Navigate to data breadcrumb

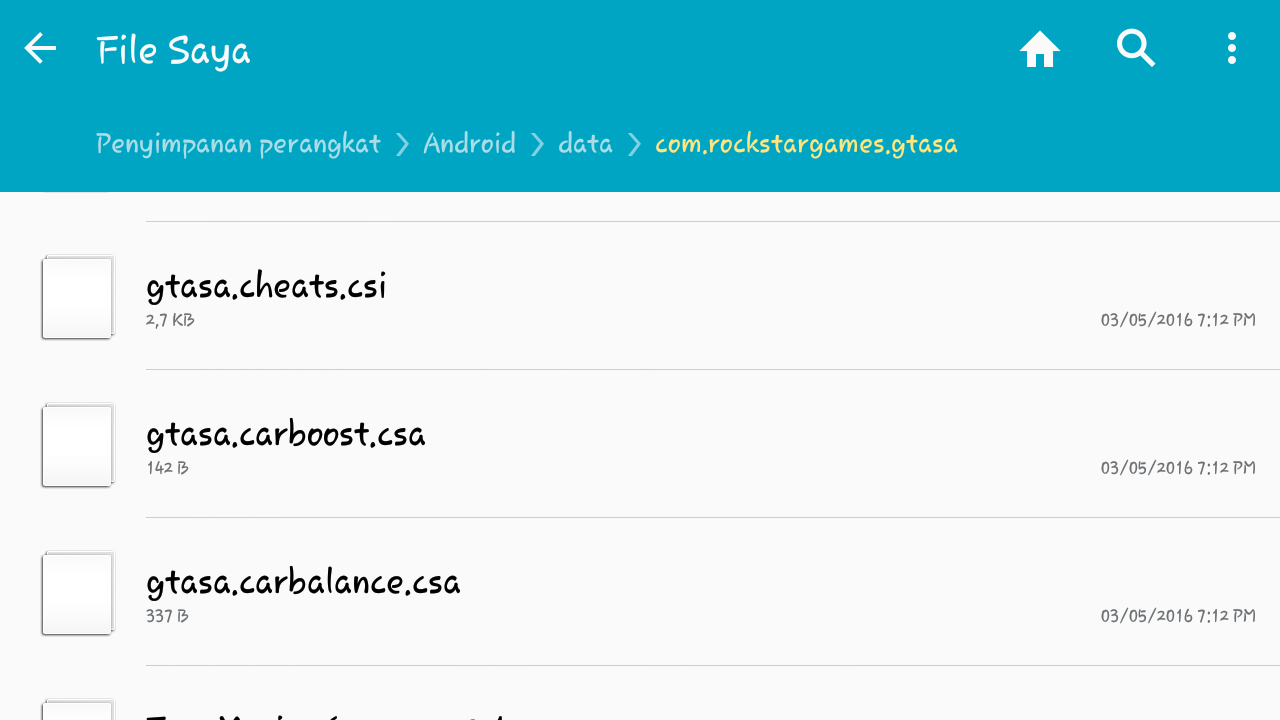click(585, 144)
